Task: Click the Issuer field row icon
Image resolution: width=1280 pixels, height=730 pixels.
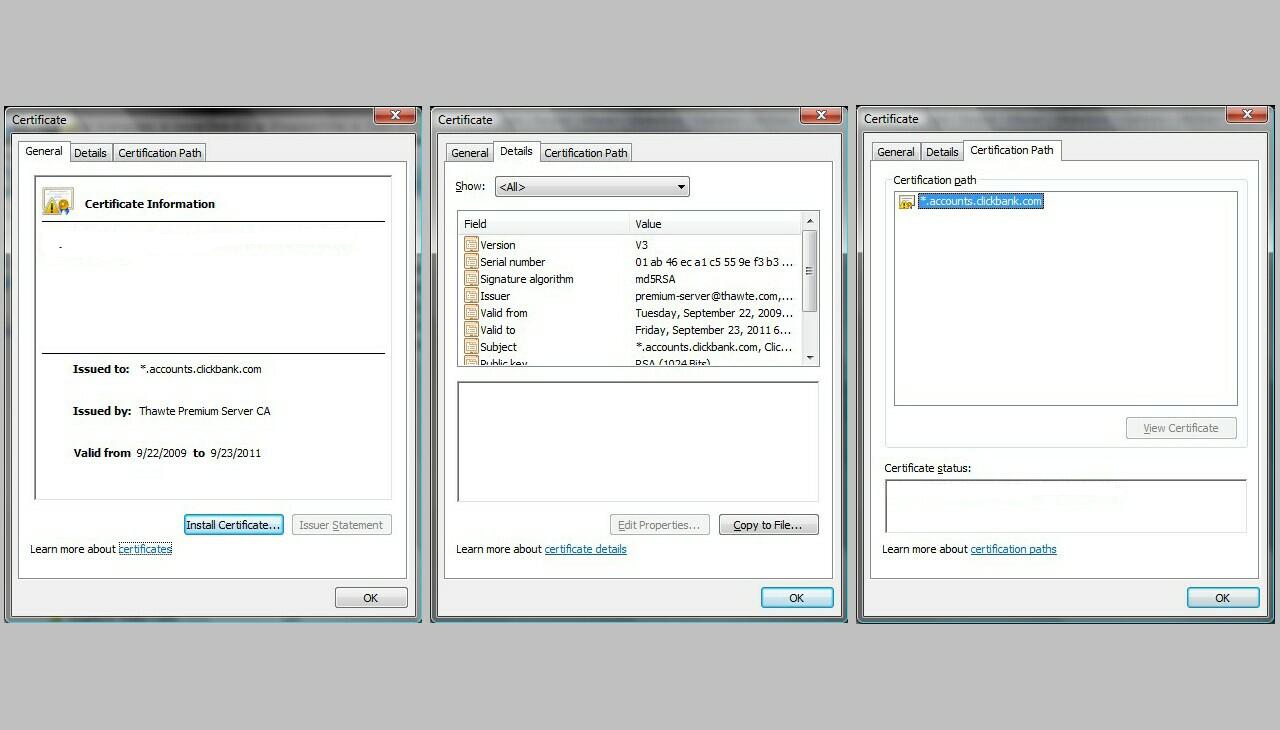Action: tap(471, 296)
